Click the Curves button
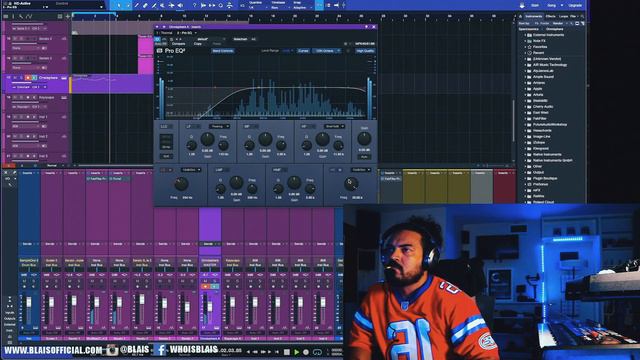This screenshot has height=360, width=640. pyautogui.click(x=303, y=51)
